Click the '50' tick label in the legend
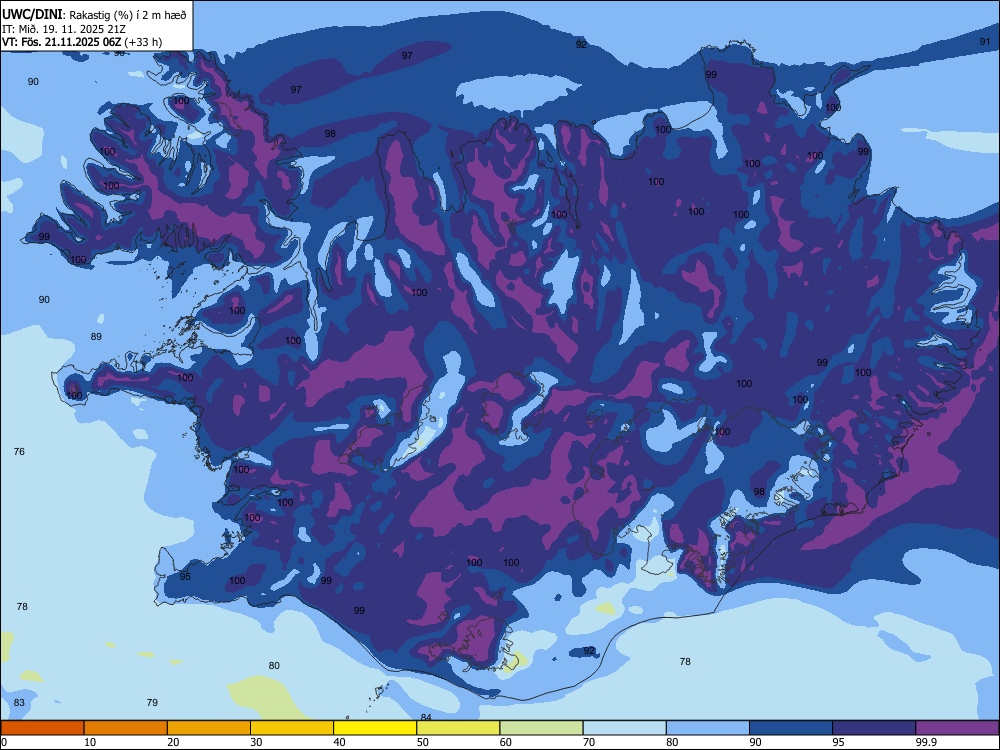Screen dimensions: 1000x750 pos(423,742)
